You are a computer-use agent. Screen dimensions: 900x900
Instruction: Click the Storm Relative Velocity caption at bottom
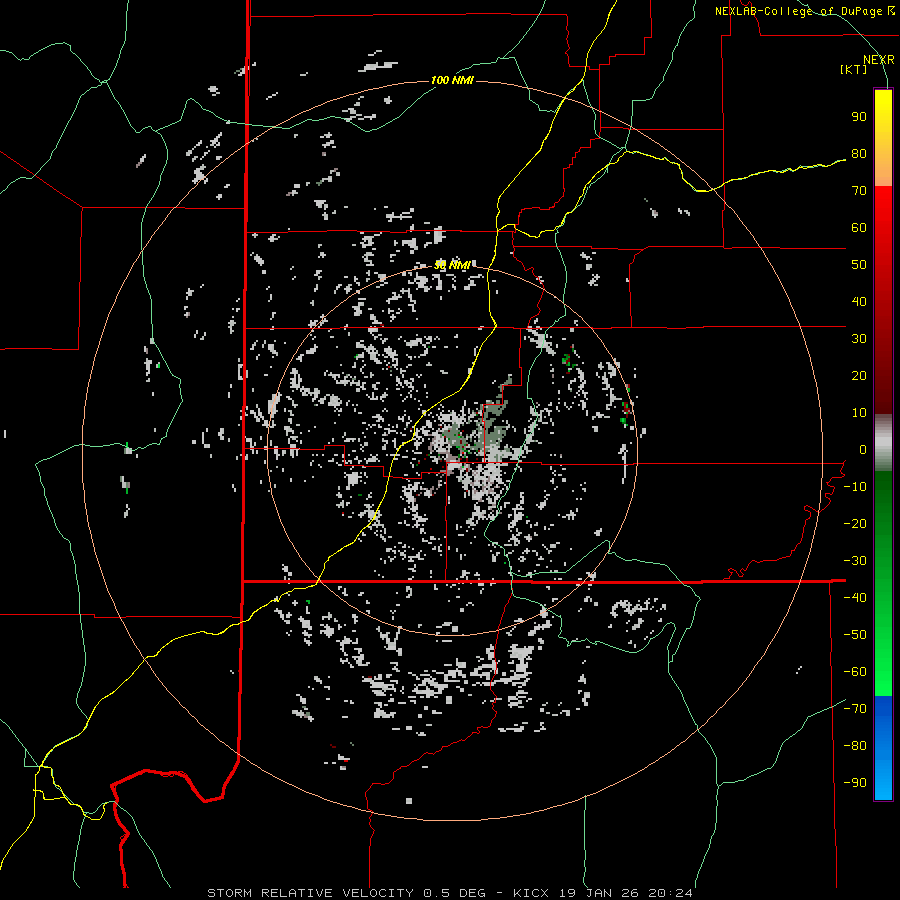pyautogui.click(x=450, y=893)
